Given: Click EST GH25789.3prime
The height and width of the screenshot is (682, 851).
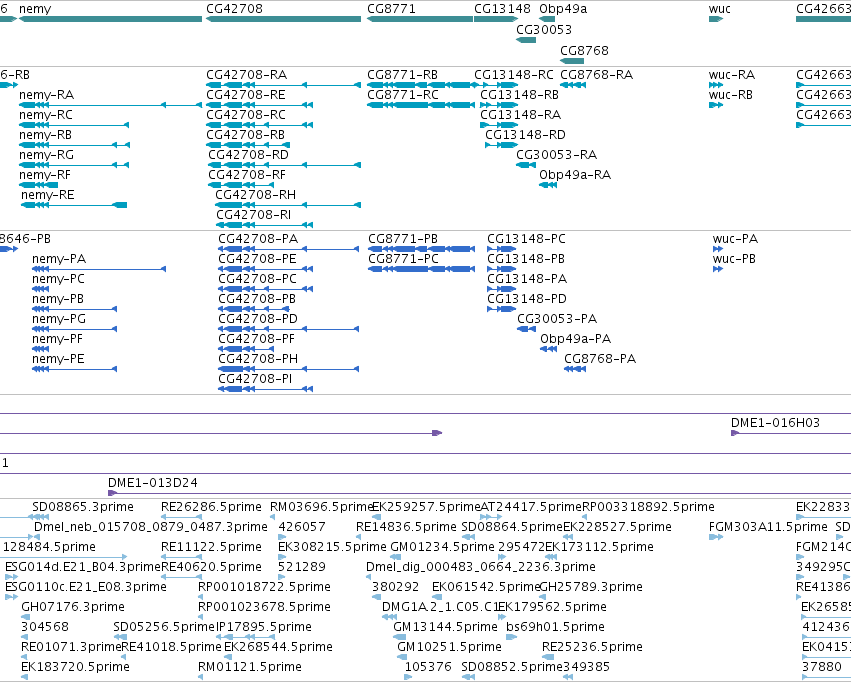Looking at the screenshot, I should [591, 587].
